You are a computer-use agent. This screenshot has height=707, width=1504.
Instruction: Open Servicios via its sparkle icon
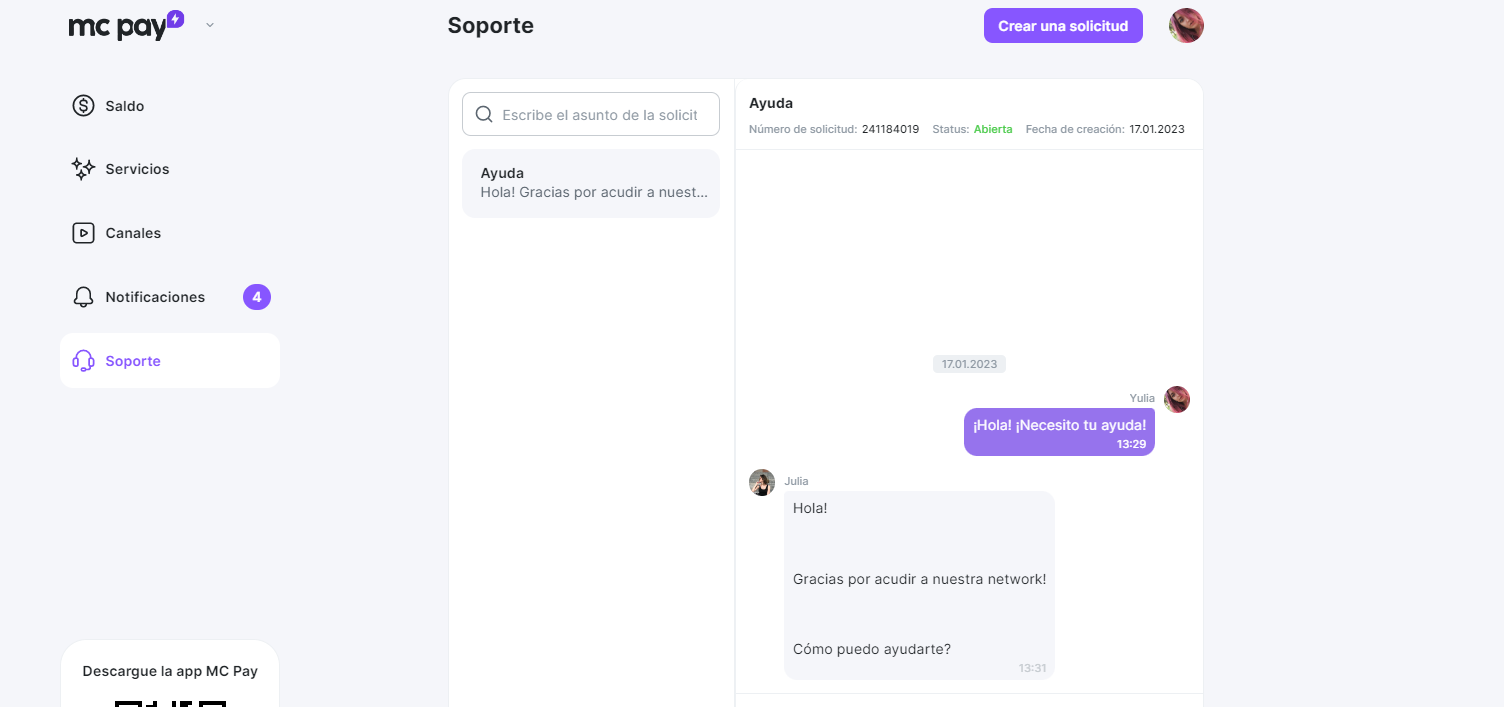click(x=84, y=169)
